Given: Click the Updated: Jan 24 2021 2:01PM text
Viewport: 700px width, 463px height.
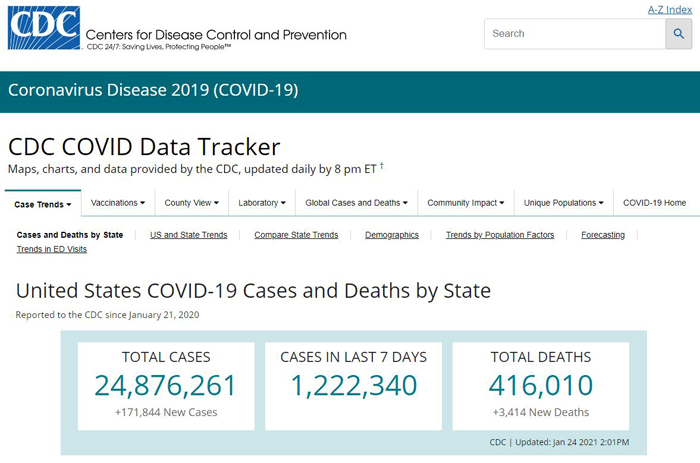Looking at the screenshot, I should (x=572, y=442).
